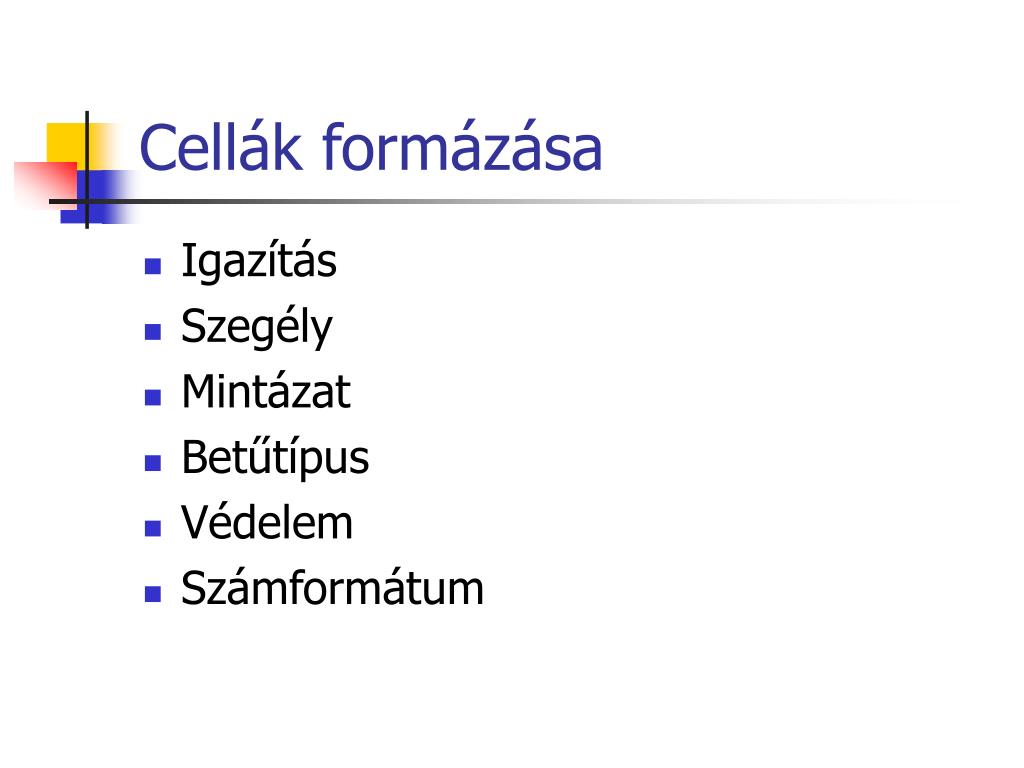Click the vertical black line in the logo
This screenshot has width=1024, height=768.
[87, 170]
